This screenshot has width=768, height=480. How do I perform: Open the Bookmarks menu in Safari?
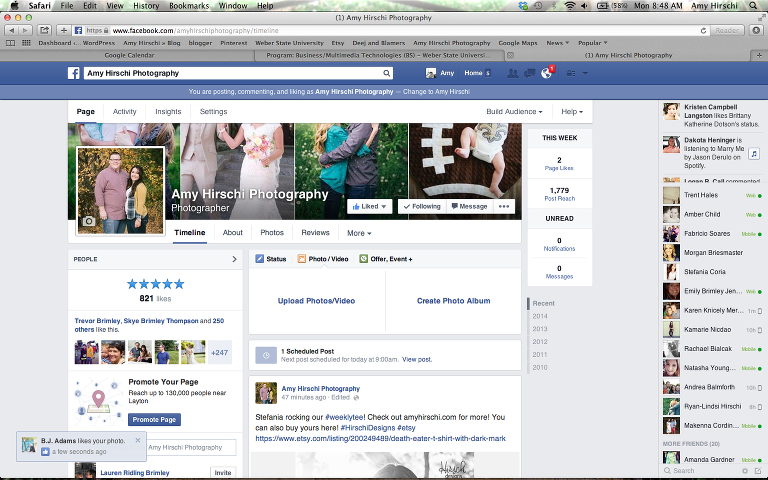(189, 5)
